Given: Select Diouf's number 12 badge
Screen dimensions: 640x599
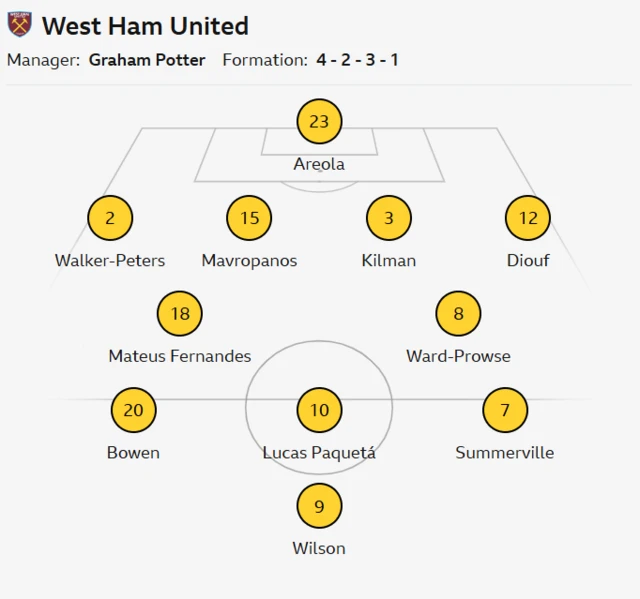Looking at the screenshot, I should [x=528, y=218].
